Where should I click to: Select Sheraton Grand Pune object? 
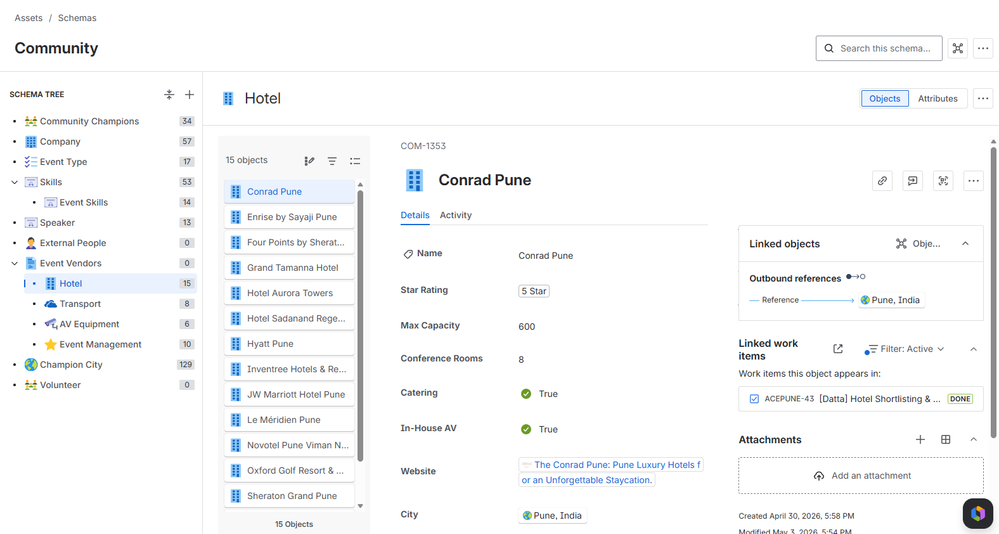point(289,496)
